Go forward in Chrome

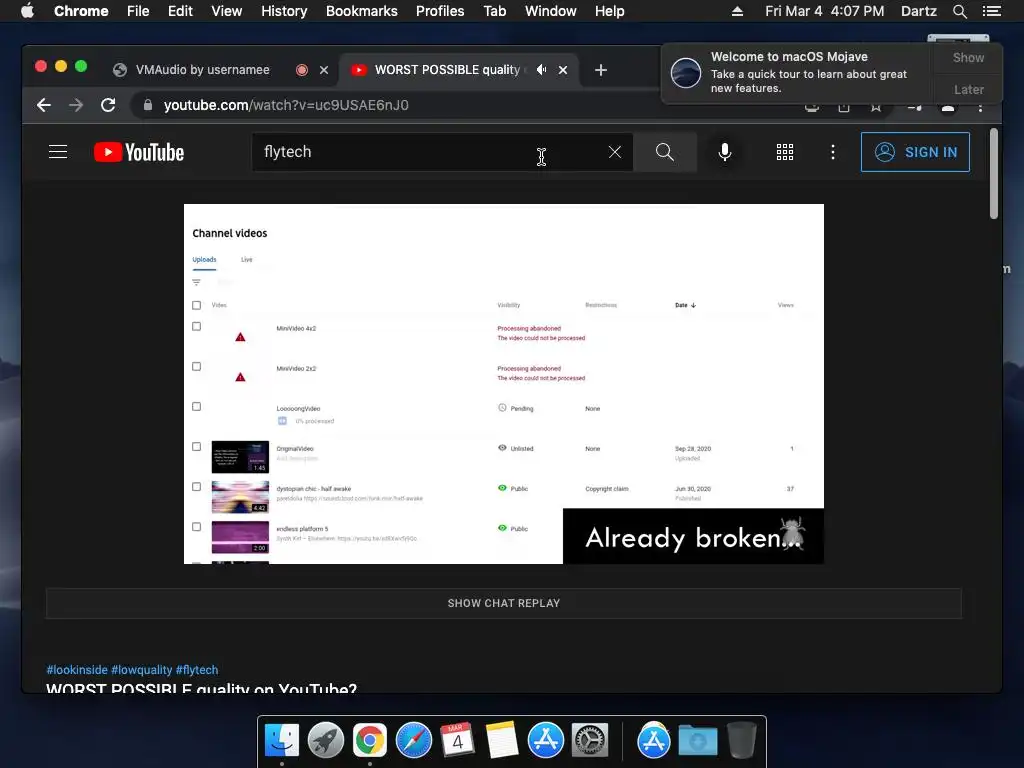[76, 105]
